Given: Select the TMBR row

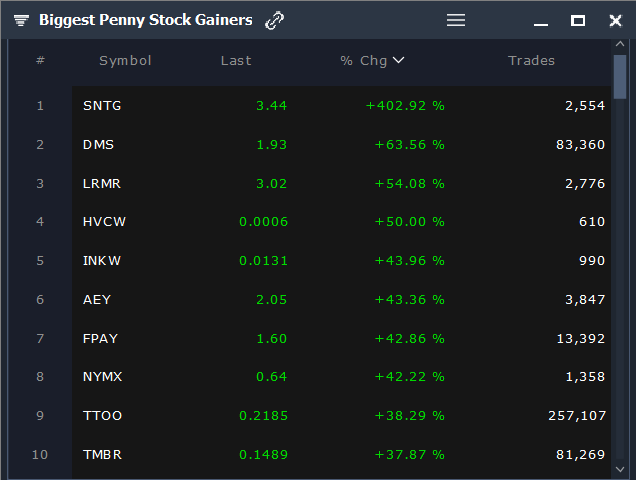Looking at the screenshot, I should pos(342,454).
